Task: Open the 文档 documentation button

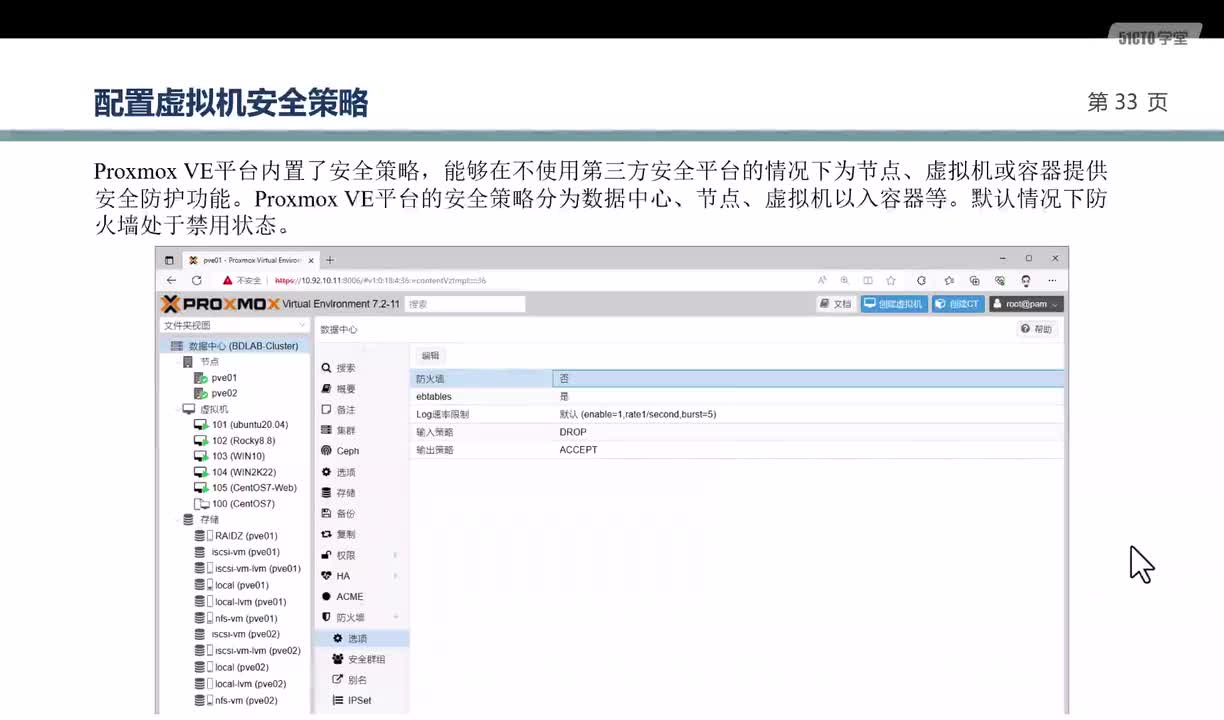Action: 836,304
